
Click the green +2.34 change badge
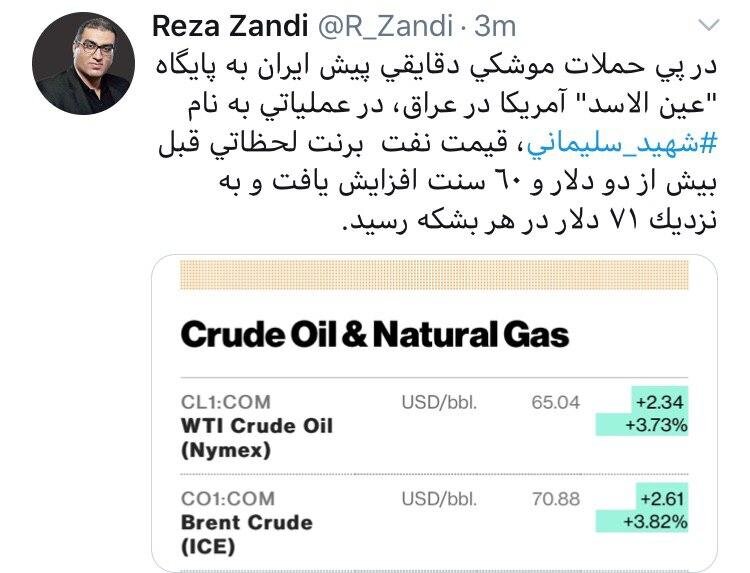click(x=660, y=401)
